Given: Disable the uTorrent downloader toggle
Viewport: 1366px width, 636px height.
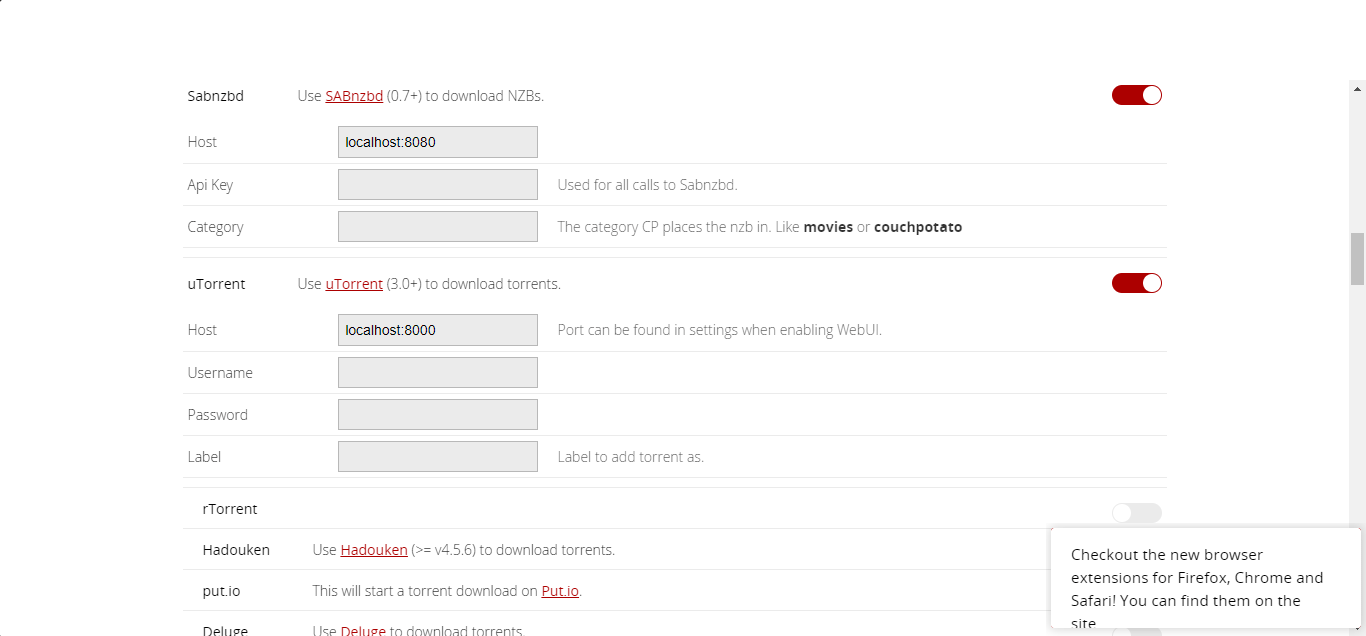Looking at the screenshot, I should (1136, 283).
